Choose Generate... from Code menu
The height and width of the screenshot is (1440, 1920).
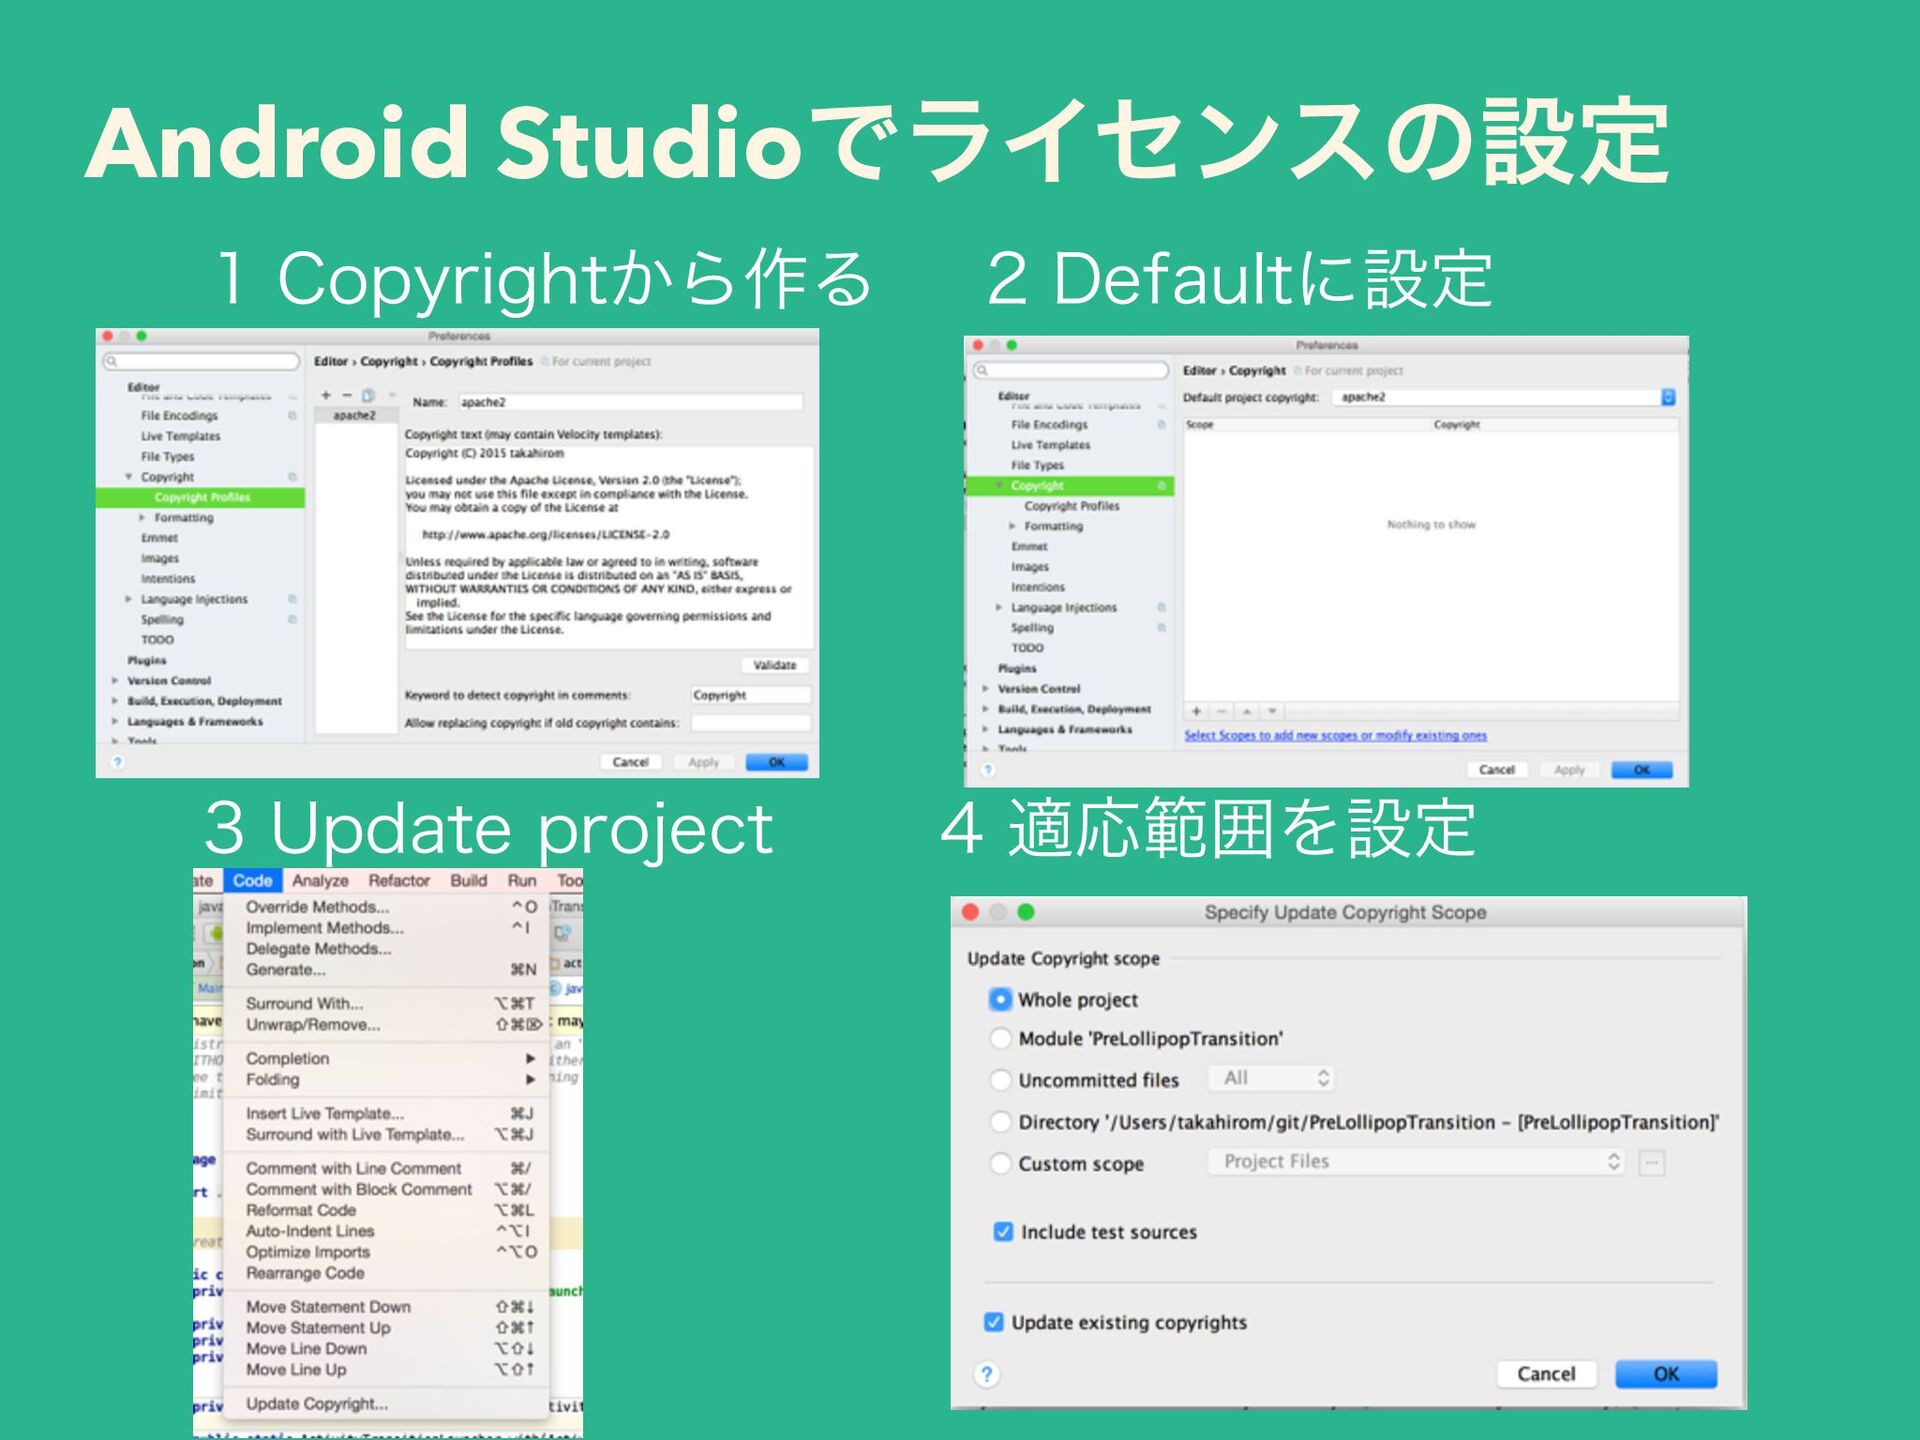coord(385,969)
